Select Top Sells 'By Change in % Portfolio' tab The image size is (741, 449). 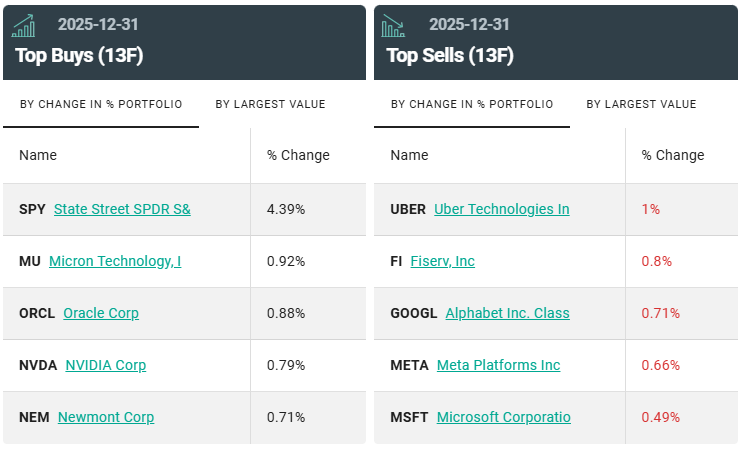click(472, 104)
